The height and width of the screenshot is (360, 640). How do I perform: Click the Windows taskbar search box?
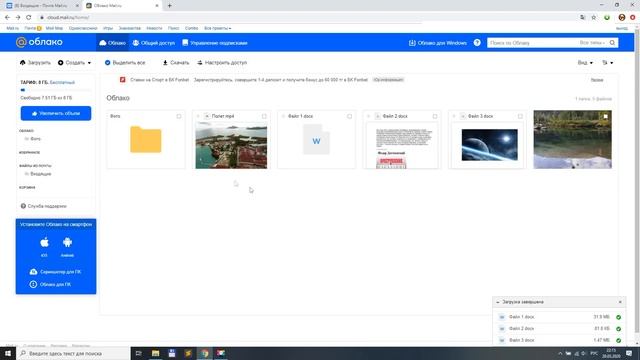tap(73, 353)
